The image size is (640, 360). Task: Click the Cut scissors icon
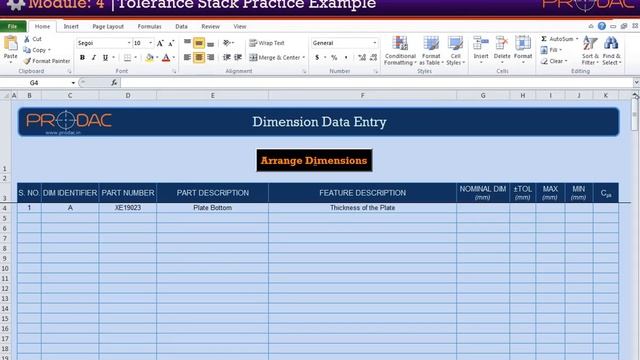[27, 39]
